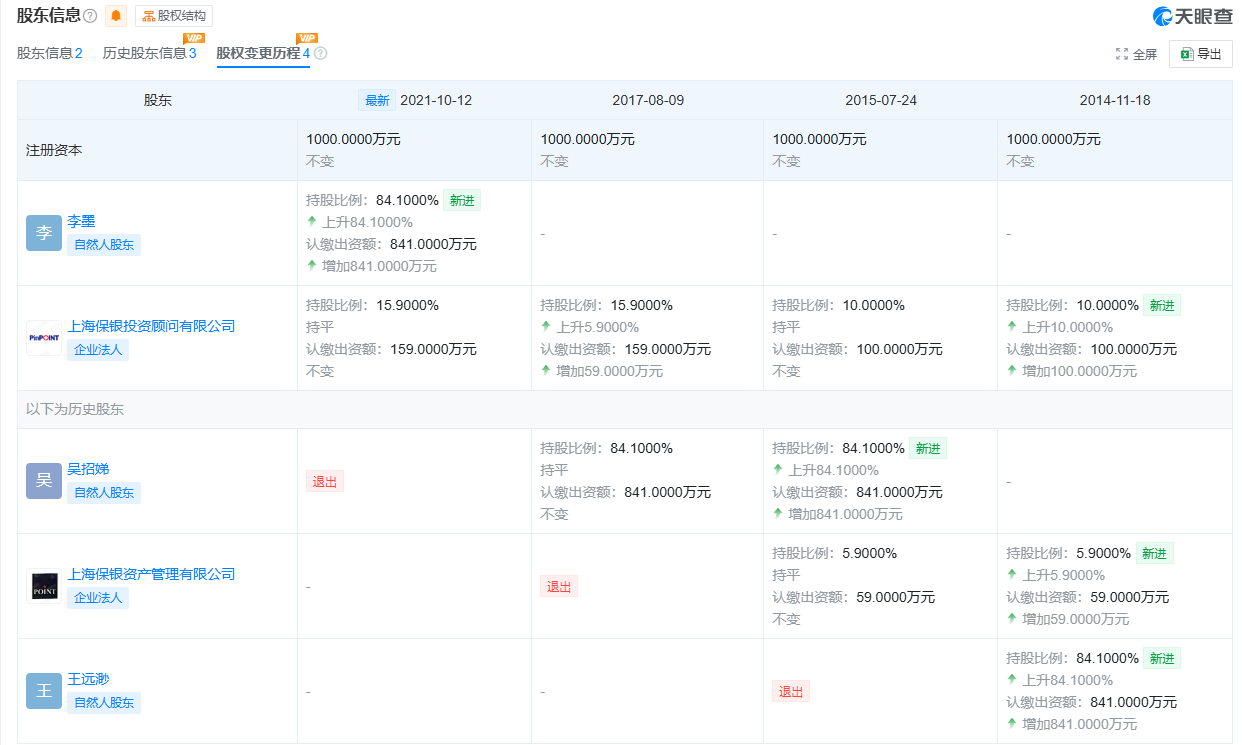Image resolution: width=1242 pixels, height=745 pixels.
Task: Click the 天眼查 logo
Action: click(1190, 15)
